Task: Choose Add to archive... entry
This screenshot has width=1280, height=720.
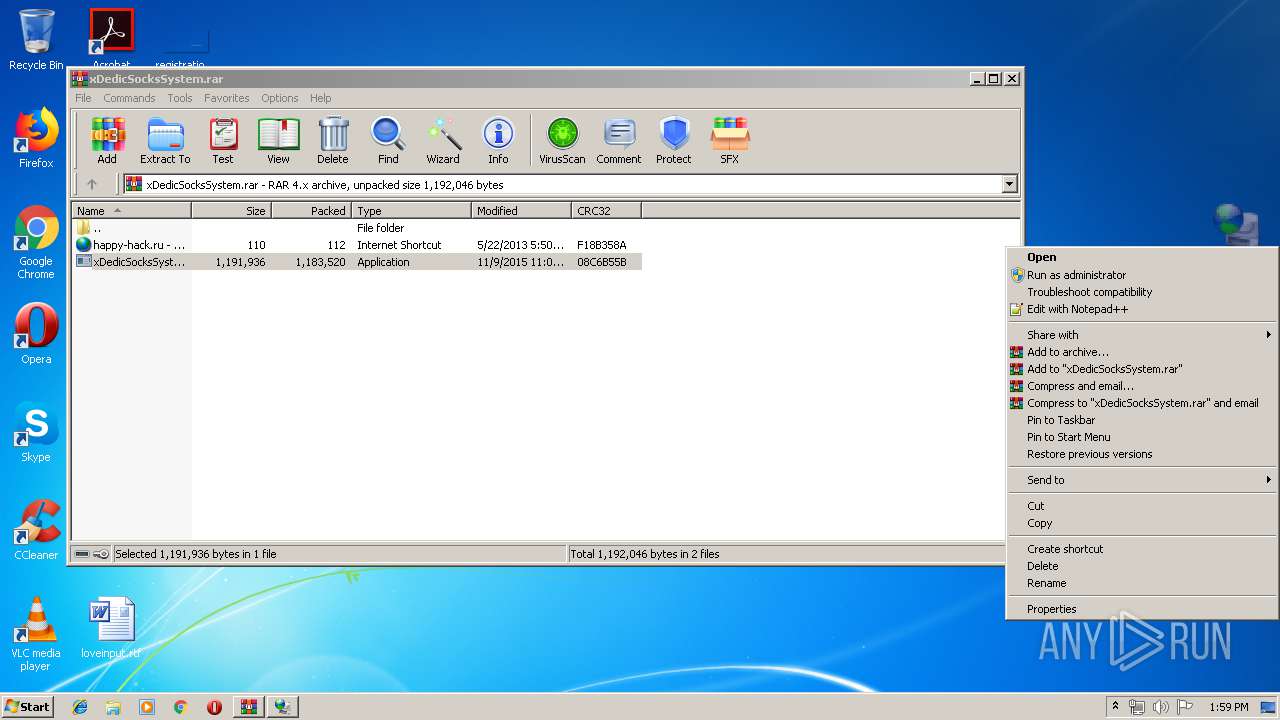Action: [x=1142, y=352]
